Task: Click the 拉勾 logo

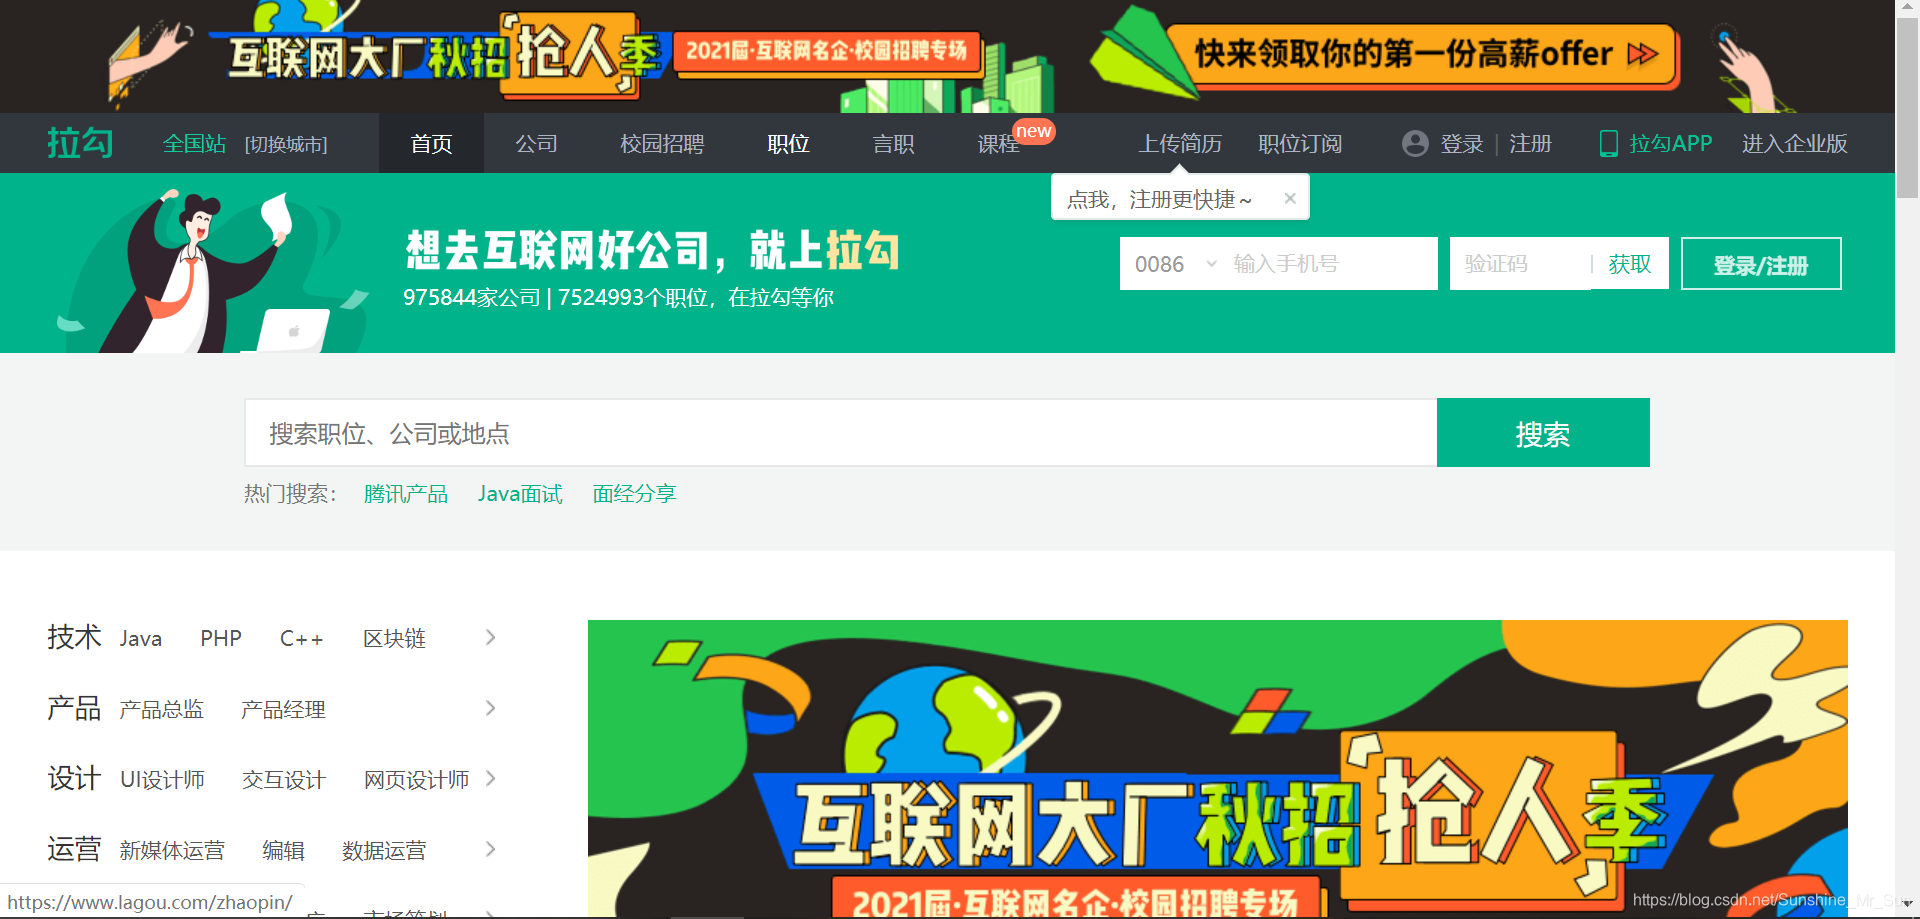Action: [79, 143]
